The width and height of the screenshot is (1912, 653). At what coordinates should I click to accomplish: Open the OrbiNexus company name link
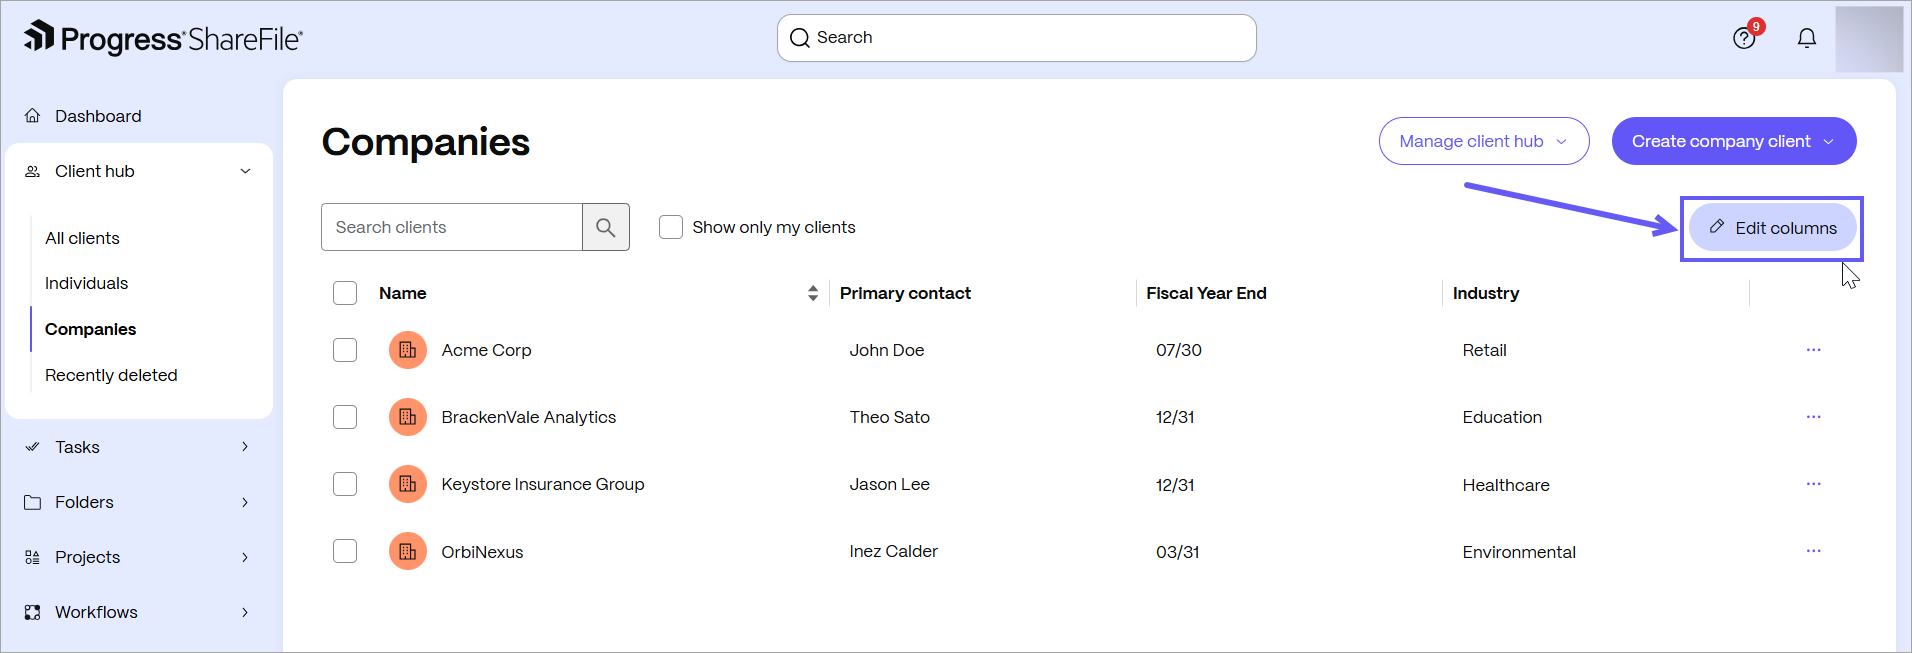pos(483,552)
